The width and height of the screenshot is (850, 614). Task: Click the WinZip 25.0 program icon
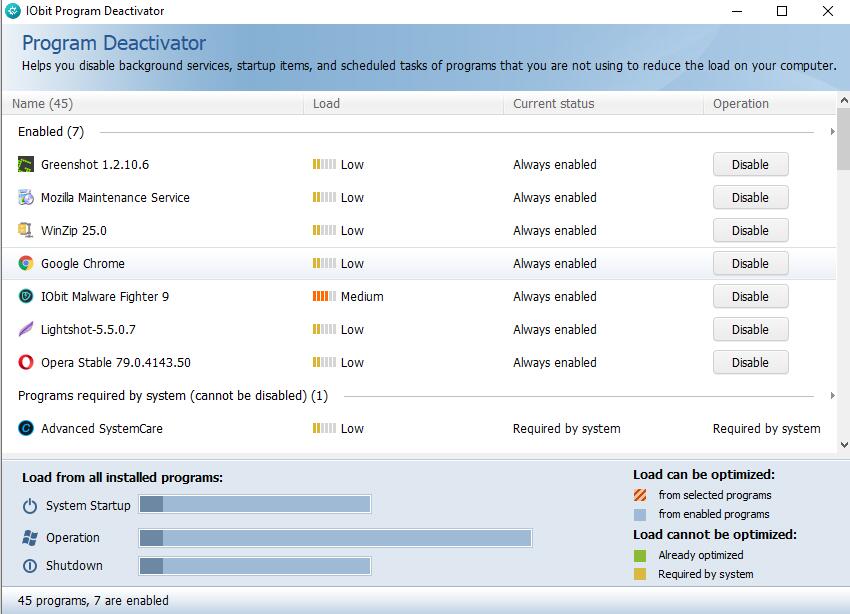click(25, 230)
